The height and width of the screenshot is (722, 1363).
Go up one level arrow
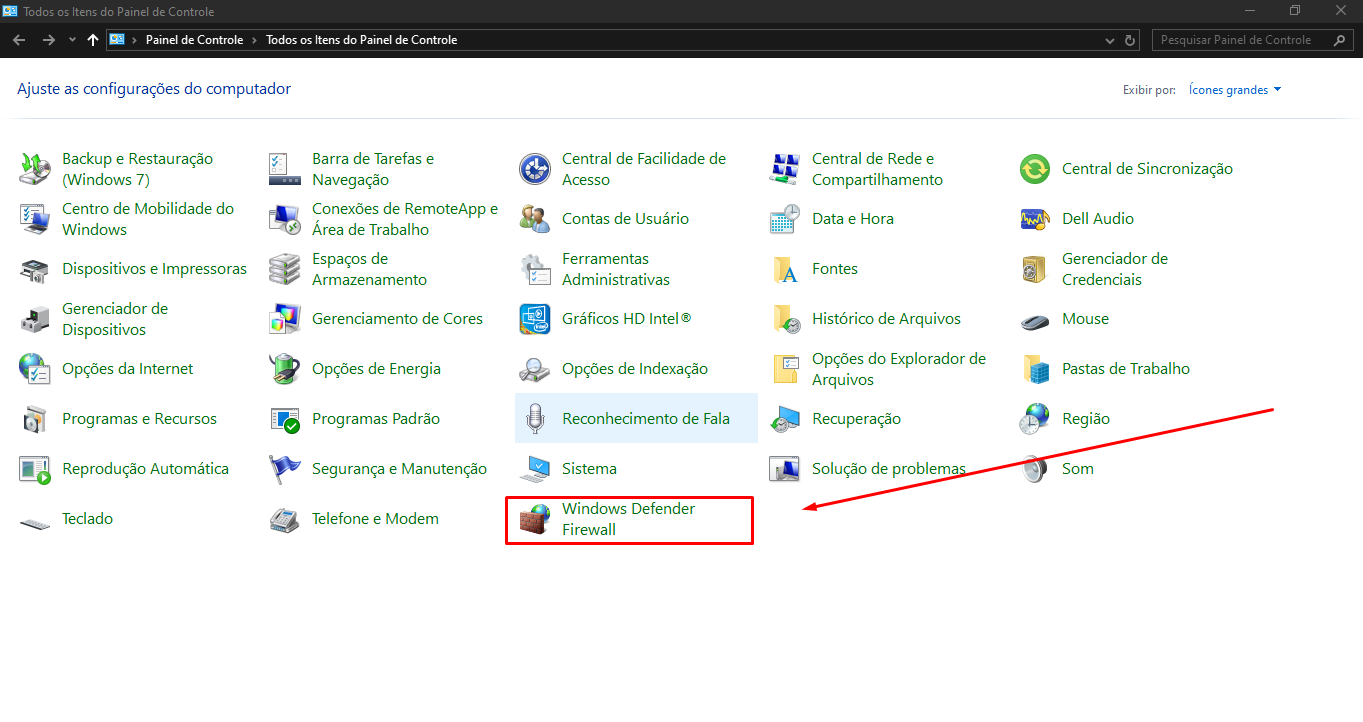pyautogui.click(x=93, y=40)
